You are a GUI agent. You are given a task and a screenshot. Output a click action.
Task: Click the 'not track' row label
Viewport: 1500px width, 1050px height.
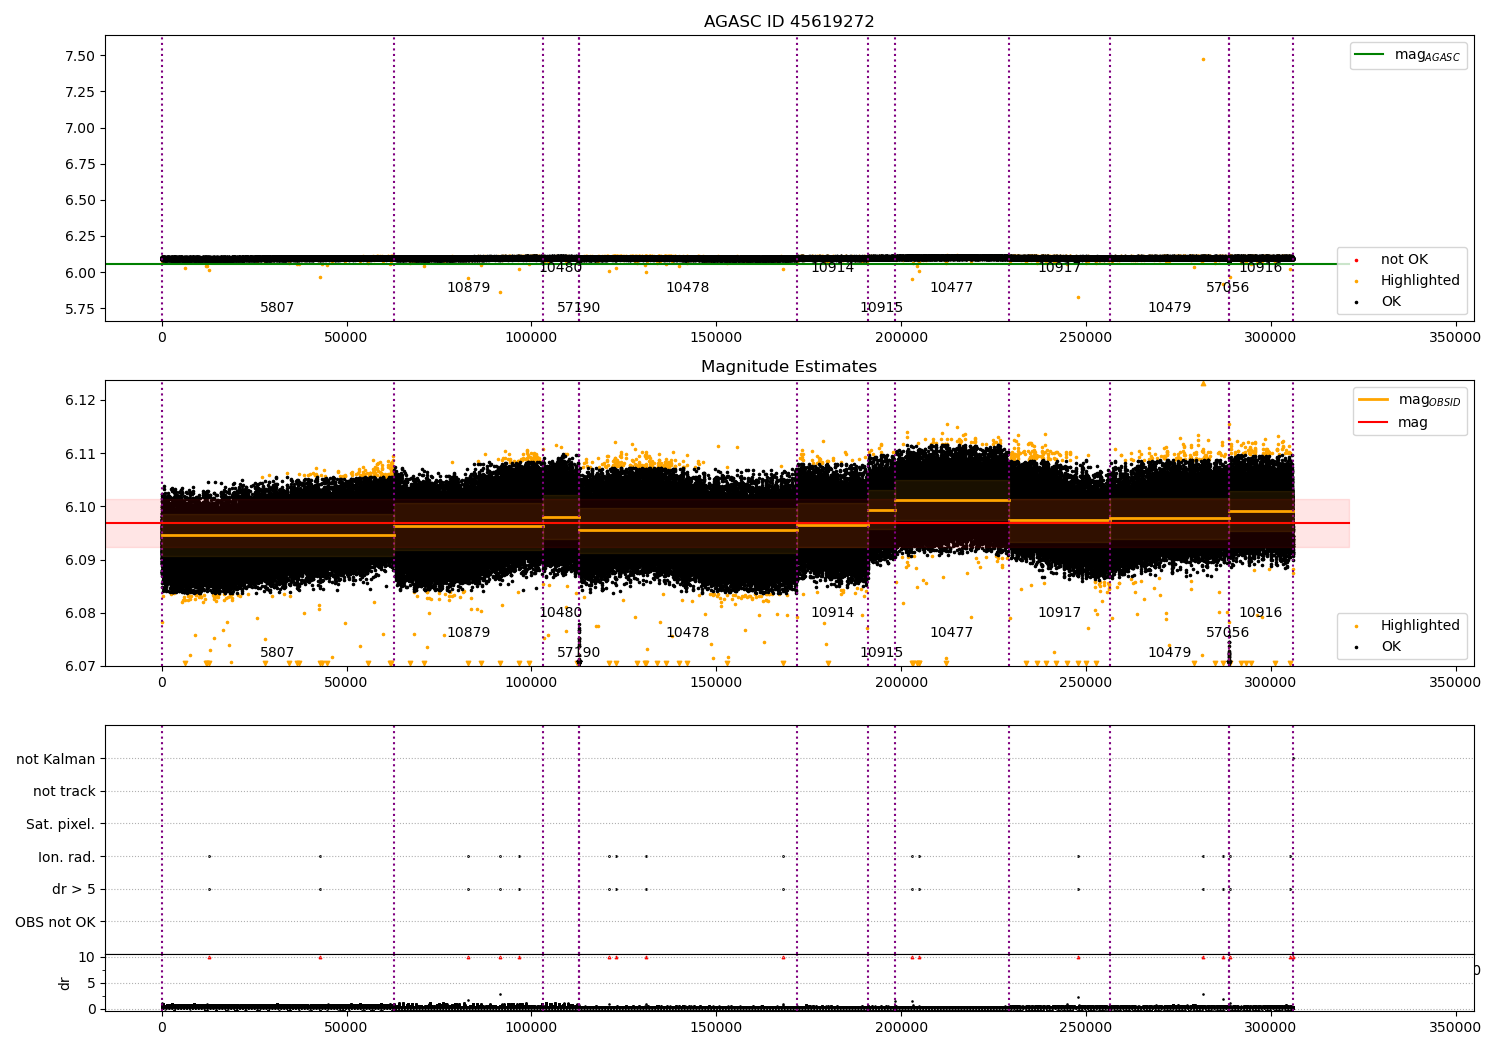point(64,791)
